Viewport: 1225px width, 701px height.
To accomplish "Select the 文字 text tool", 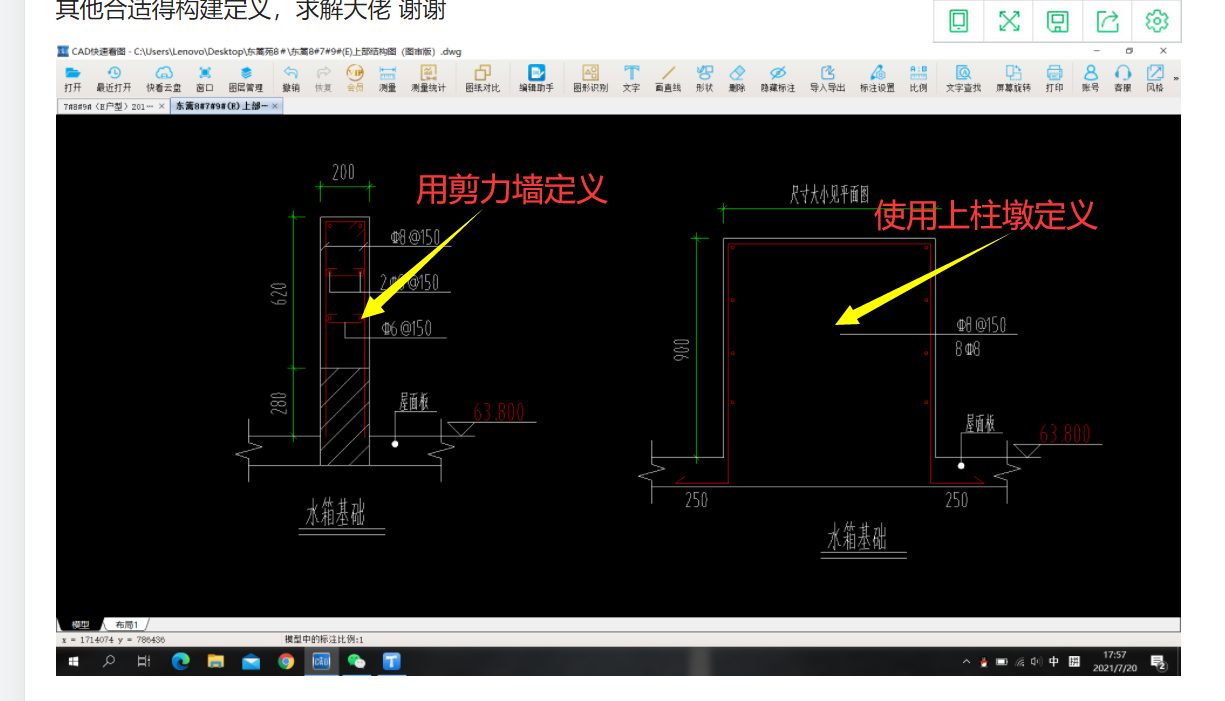I will tap(631, 78).
